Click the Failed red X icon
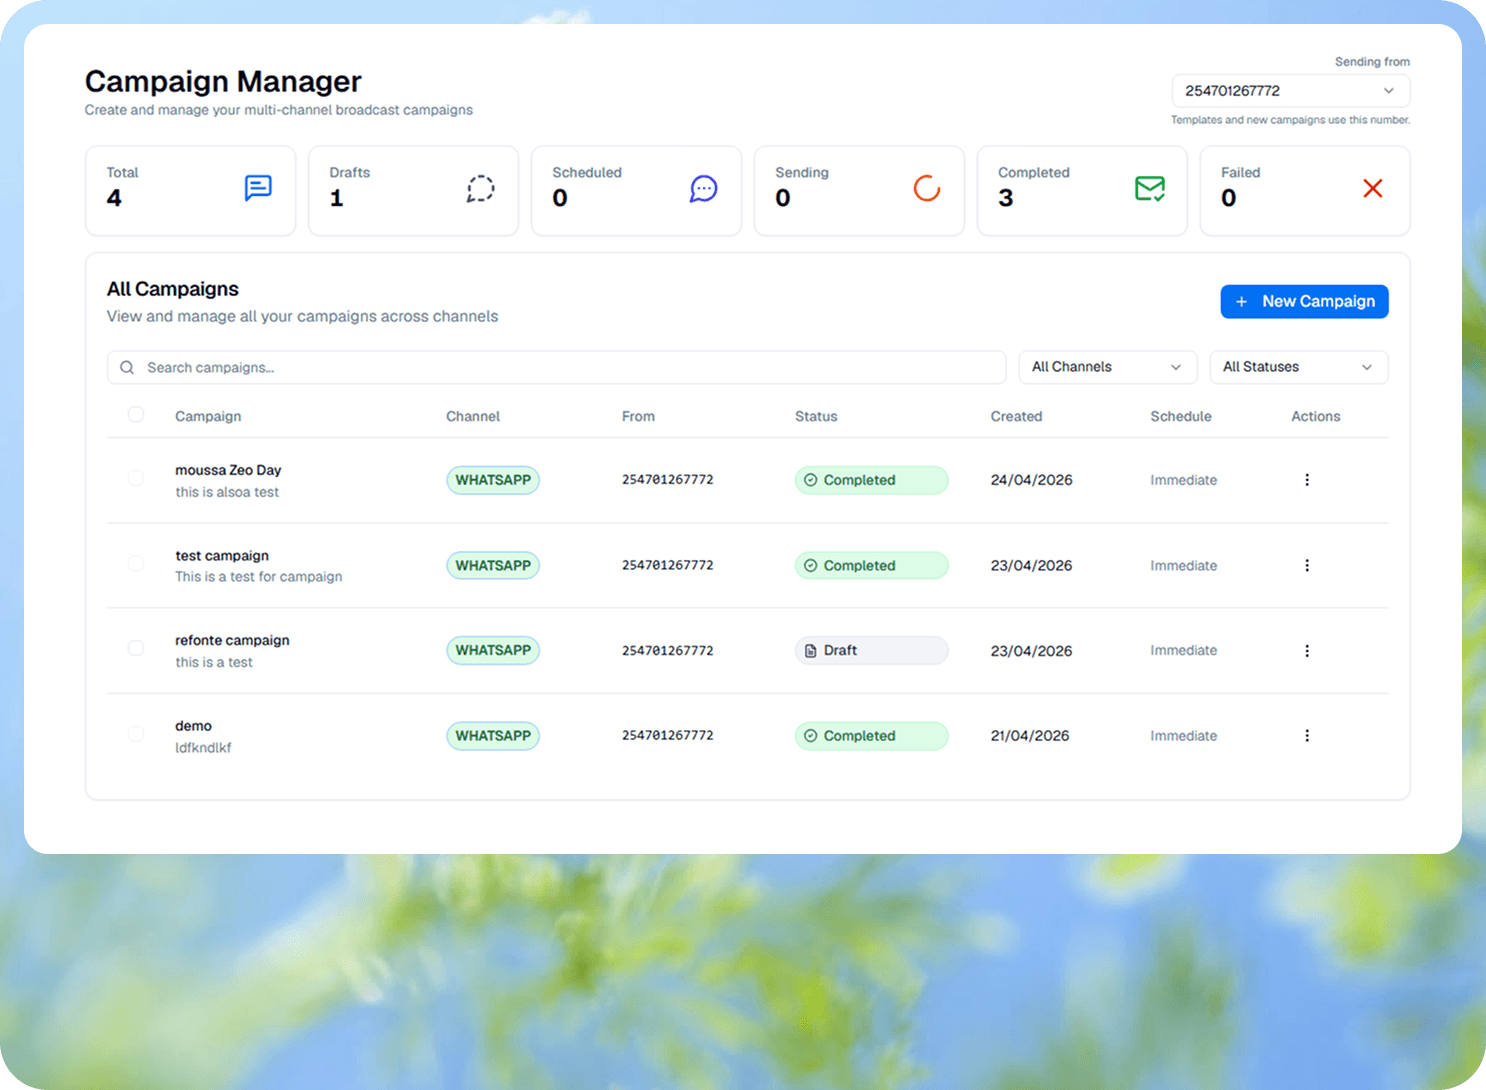This screenshot has height=1090, width=1486. [x=1373, y=188]
